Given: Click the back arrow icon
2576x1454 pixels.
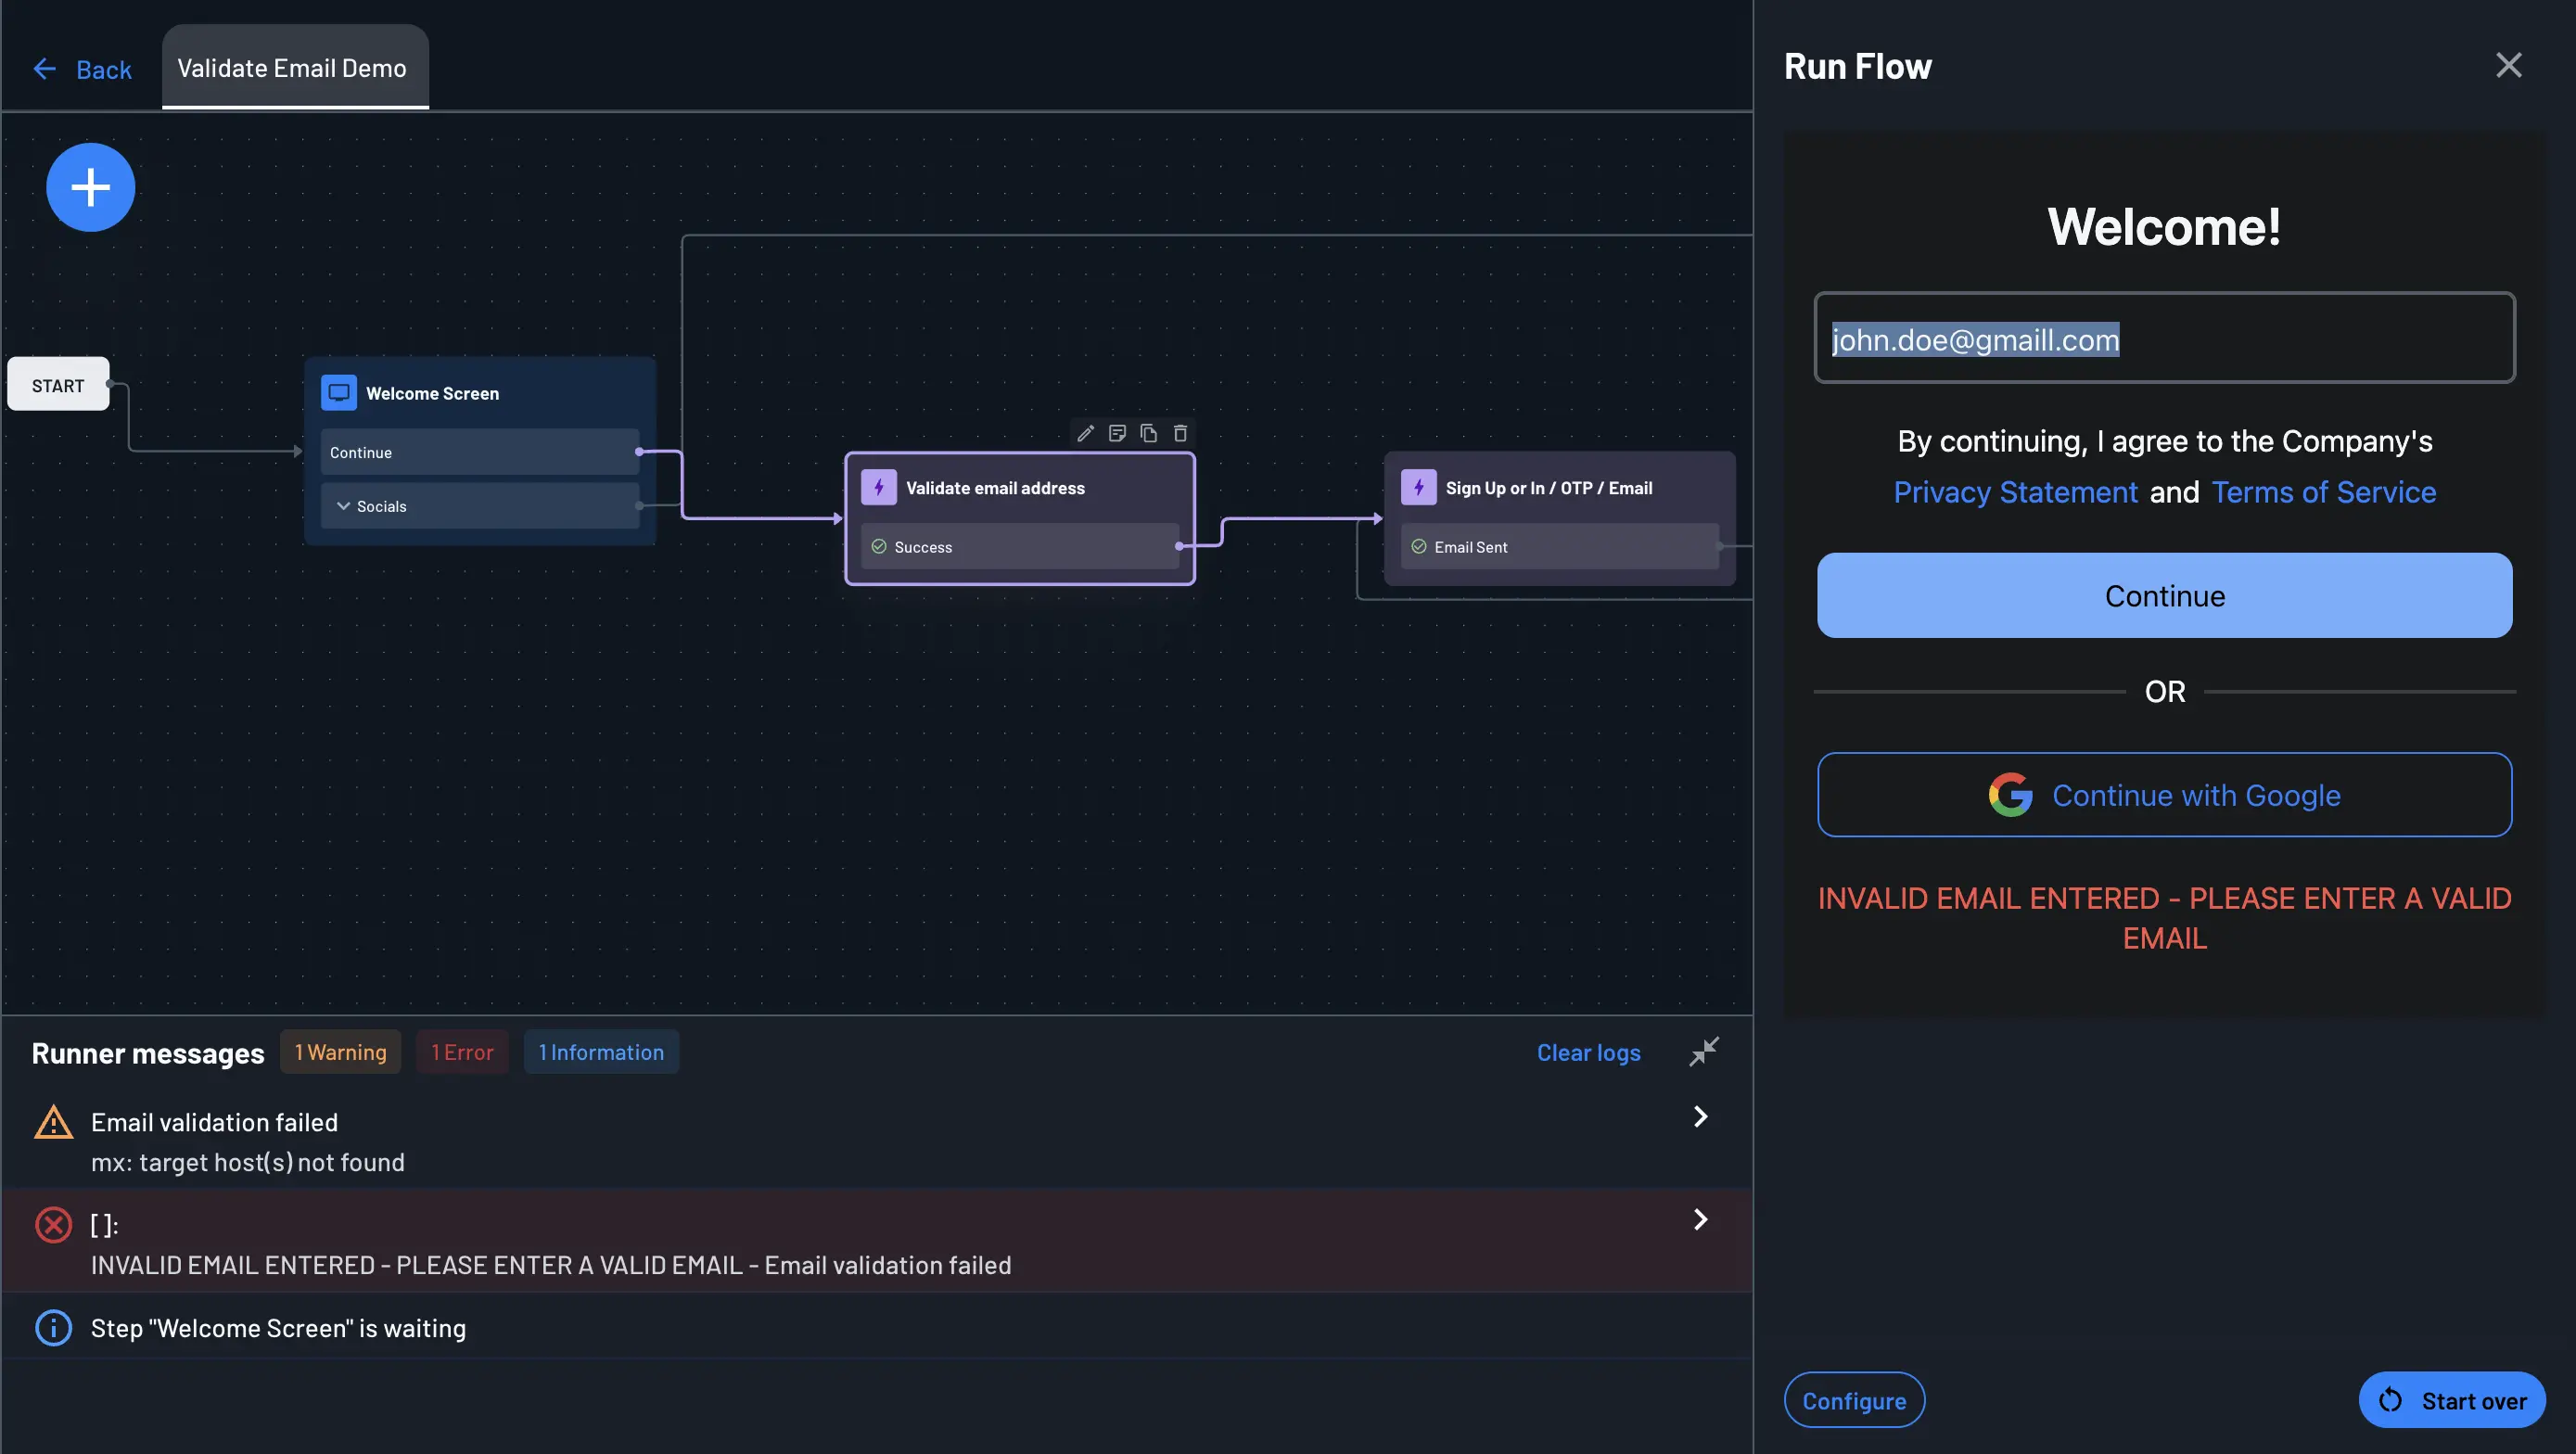Looking at the screenshot, I should tap(45, 69).
